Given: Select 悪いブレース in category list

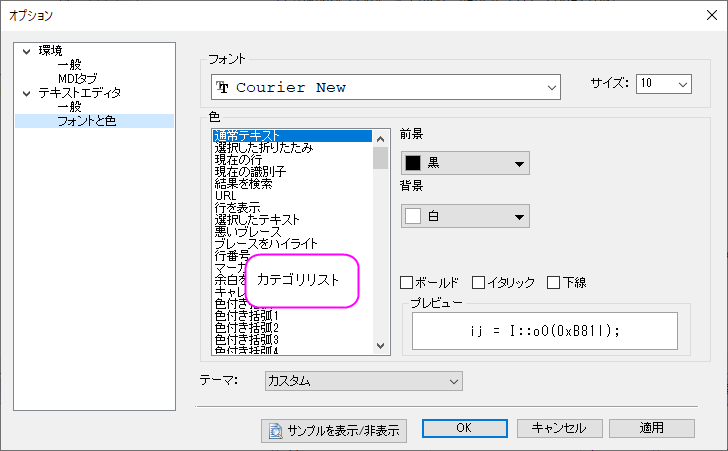Looking at the screenshot, I should 292,232.
